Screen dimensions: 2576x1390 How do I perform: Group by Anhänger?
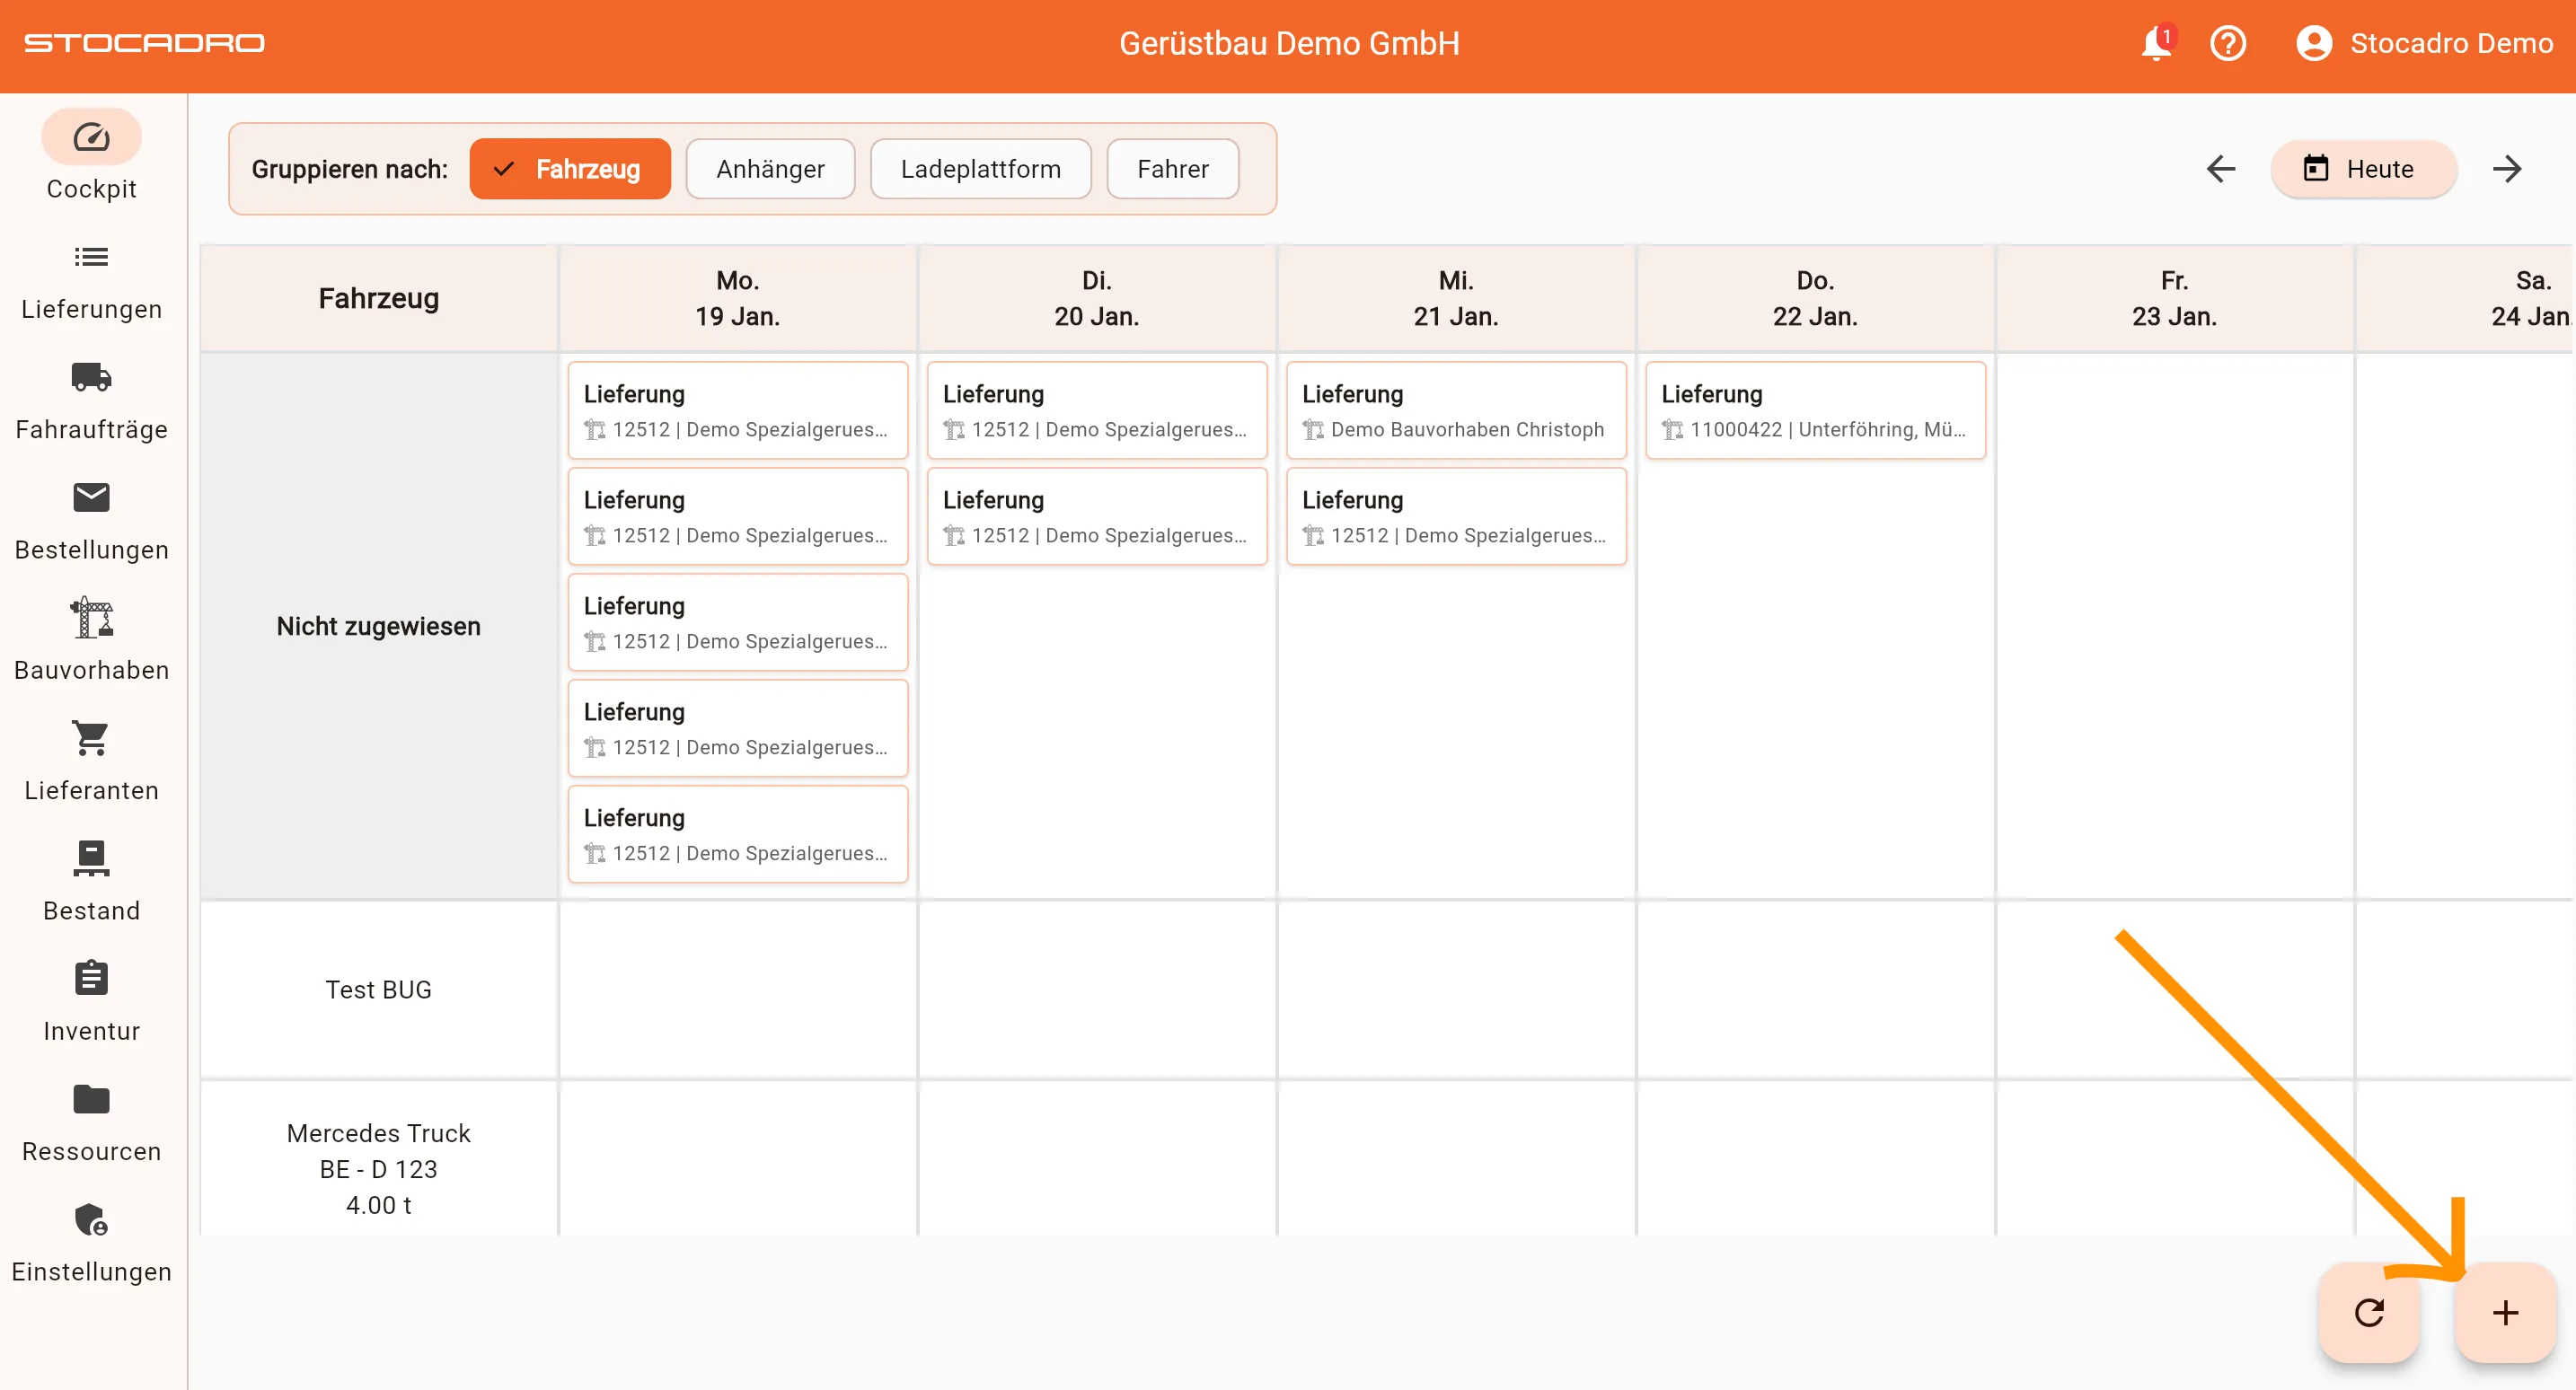coord(770,169)
